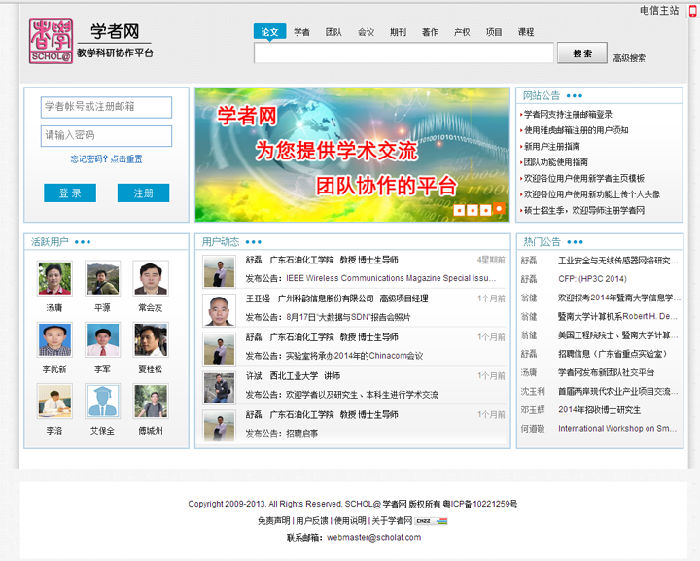Expand more dots next to 网站公告
This screenshot has width=700, height=561.
574,96
